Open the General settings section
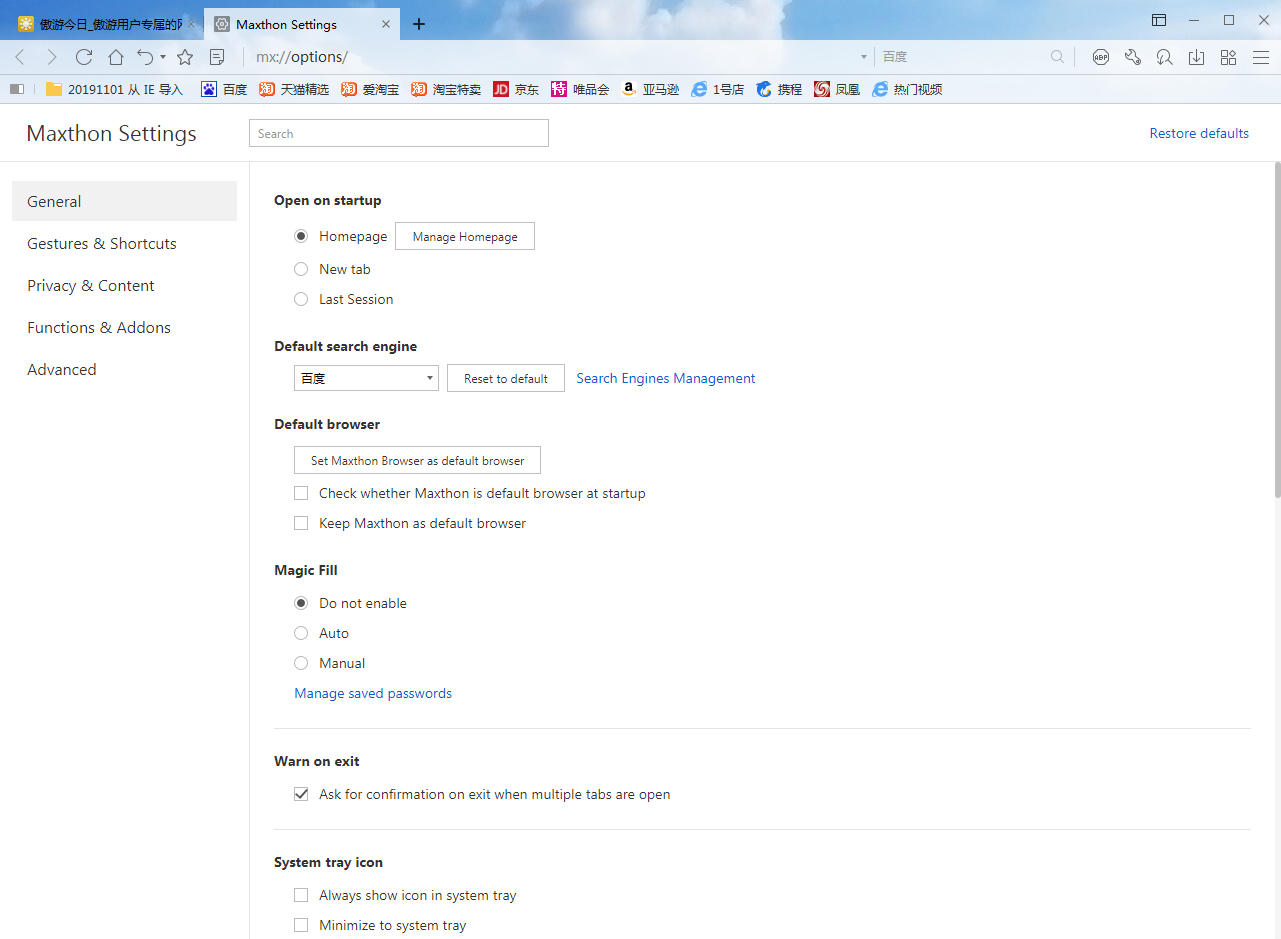1281x939 pixels. (x=124, y=201)
